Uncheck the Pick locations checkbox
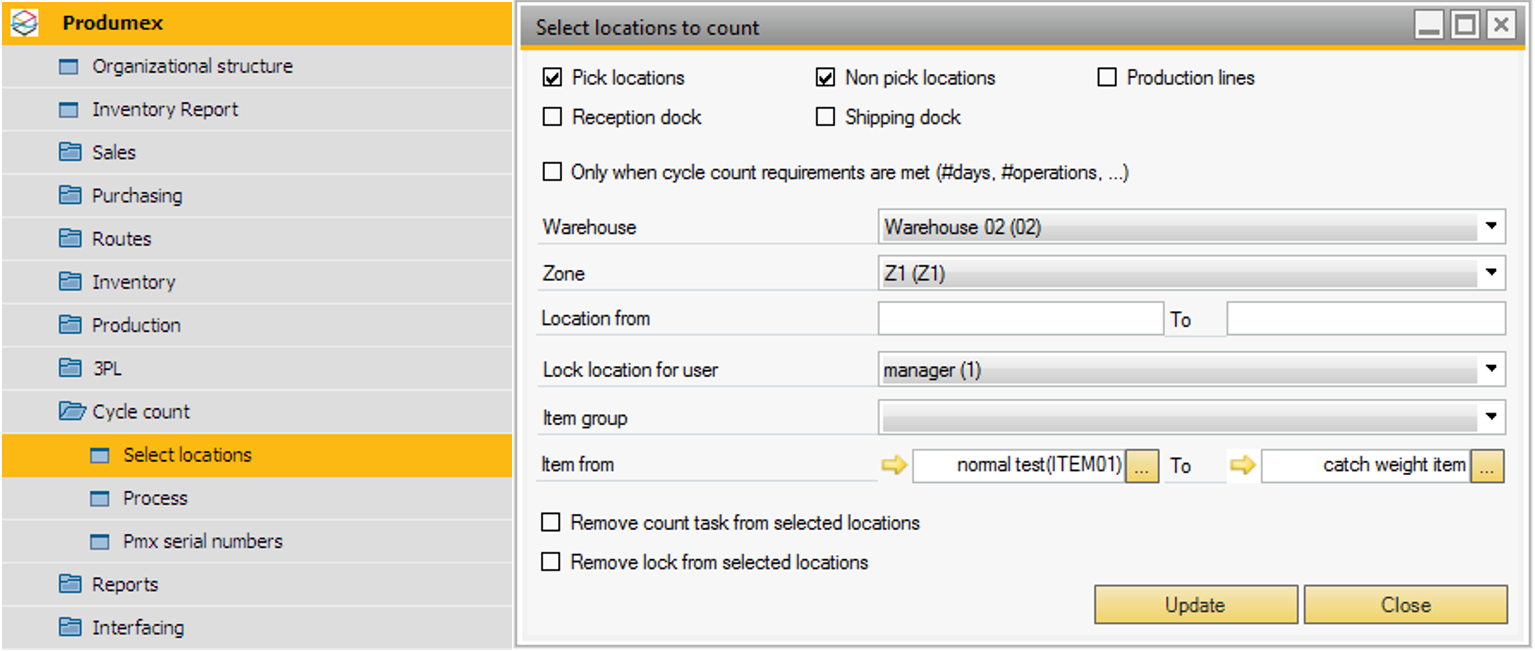 [x=552, y=78]
